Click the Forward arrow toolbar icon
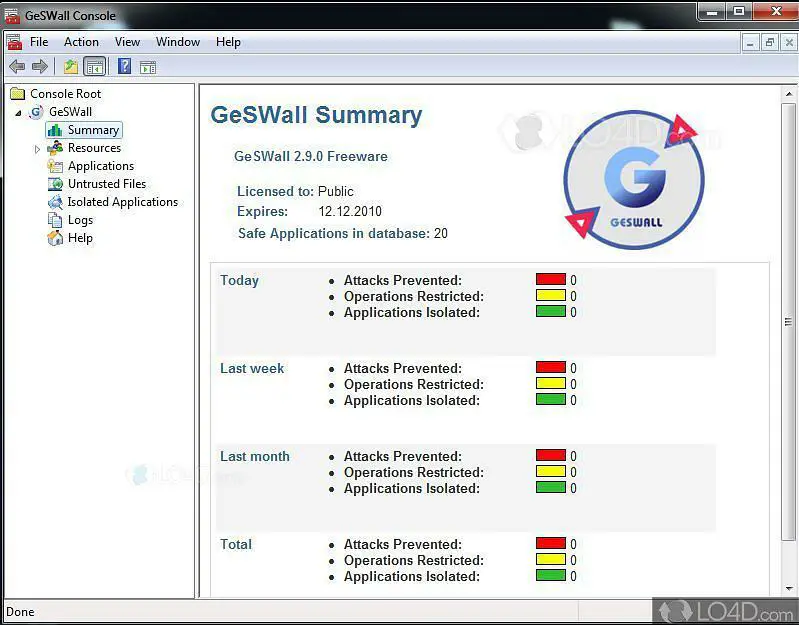Screen dimensions: 799x625 (40, 66)
